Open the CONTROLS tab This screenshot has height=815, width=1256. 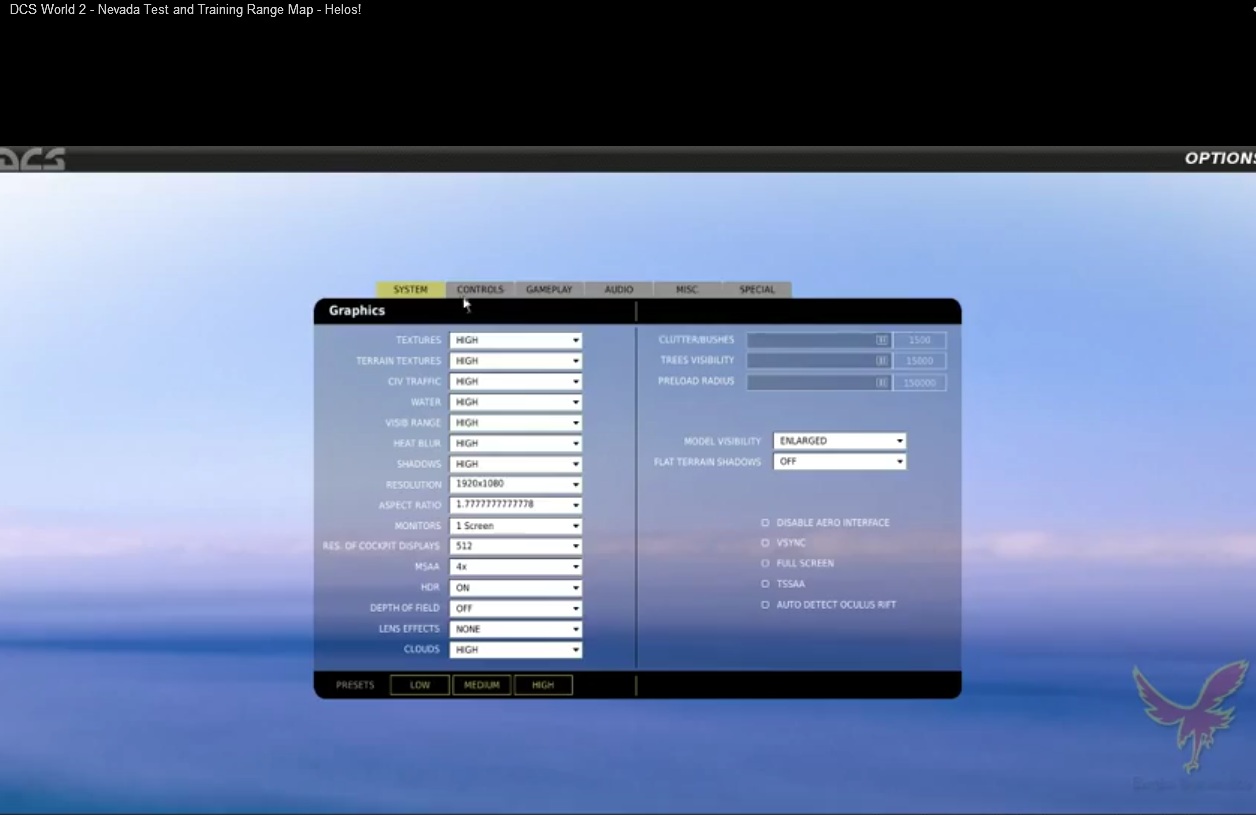pyautogui.click(x=480, y=290)
